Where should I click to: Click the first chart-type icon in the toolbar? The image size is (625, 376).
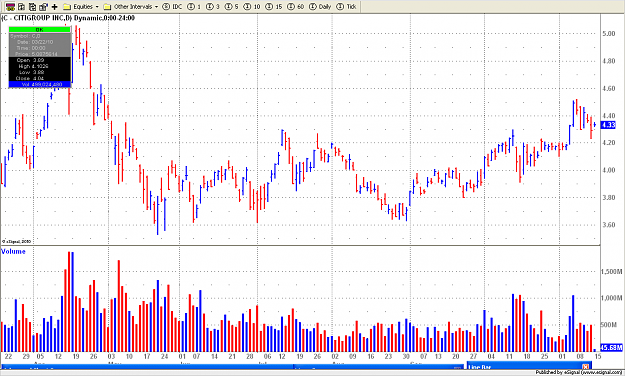pyautogui.click(x=10, y=6)
